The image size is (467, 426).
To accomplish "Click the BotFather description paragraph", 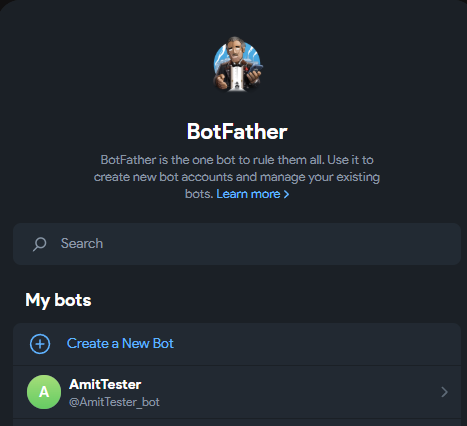I will click(x=237, y=177).
